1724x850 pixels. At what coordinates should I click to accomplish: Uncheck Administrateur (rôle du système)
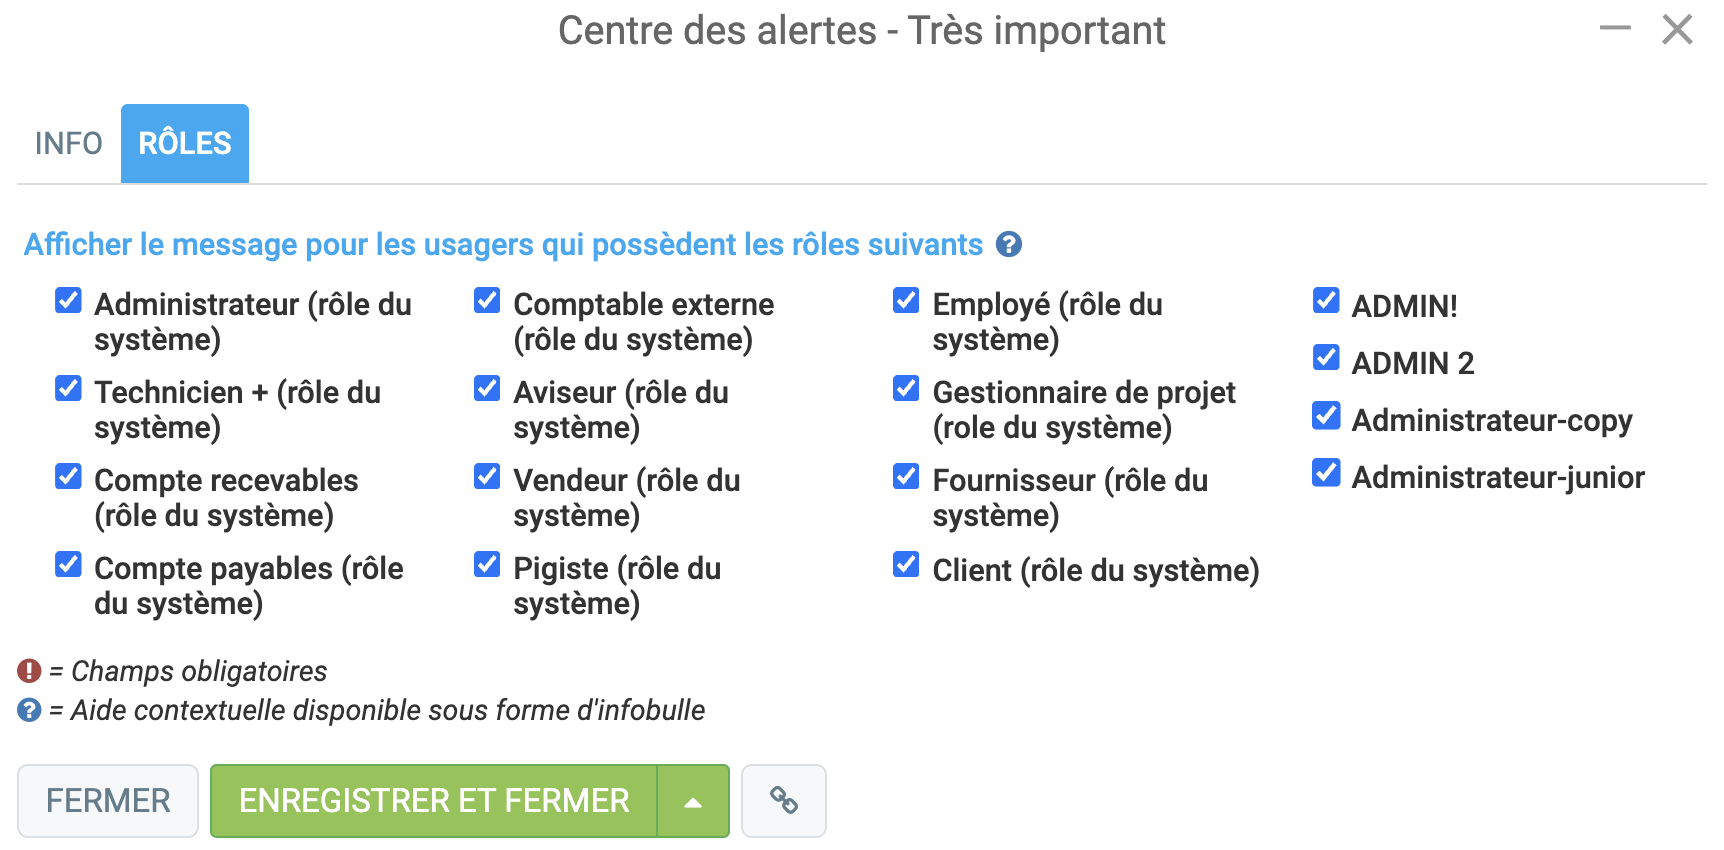[x=68, y=300]
